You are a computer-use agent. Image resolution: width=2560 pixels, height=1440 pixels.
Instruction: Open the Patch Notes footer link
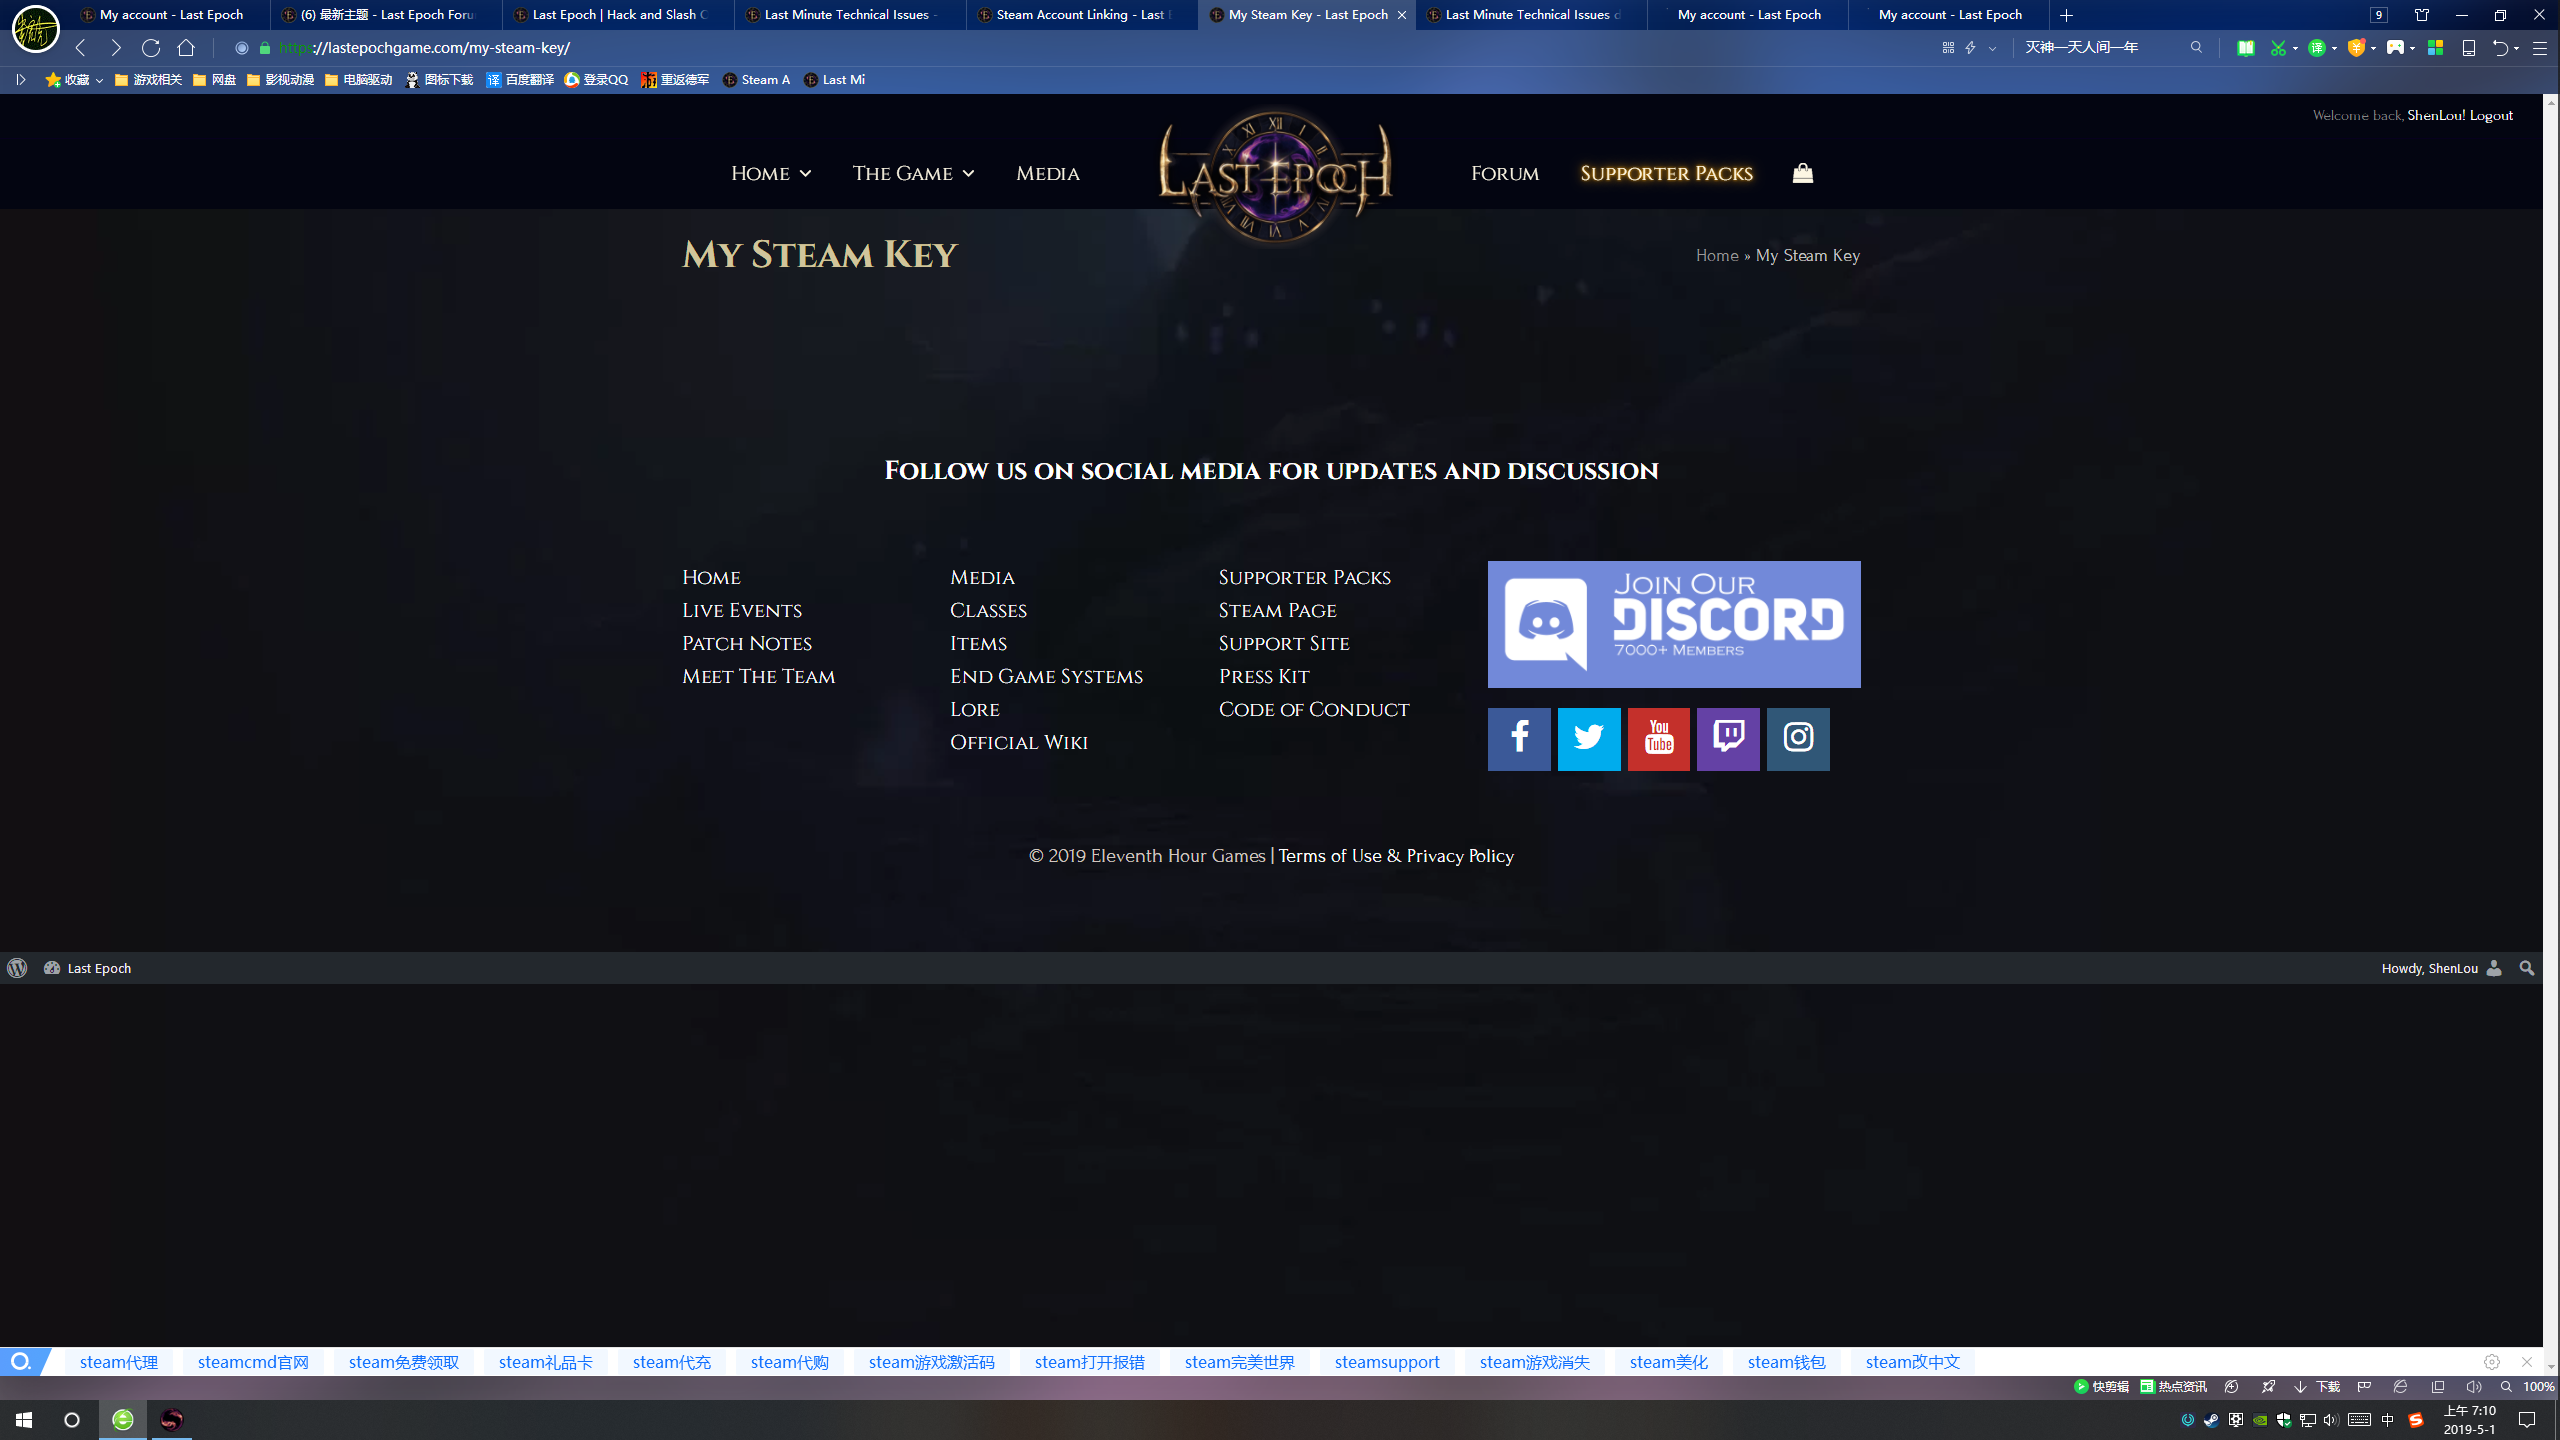click(747, 643)
